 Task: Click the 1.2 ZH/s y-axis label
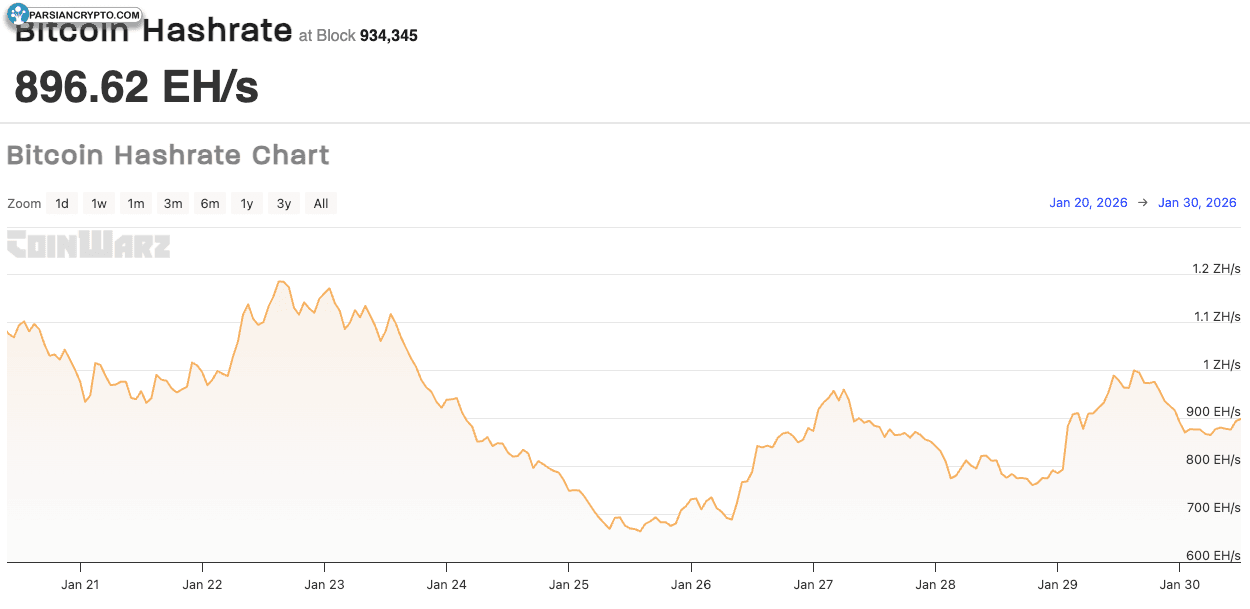[x=1216, y=269]
